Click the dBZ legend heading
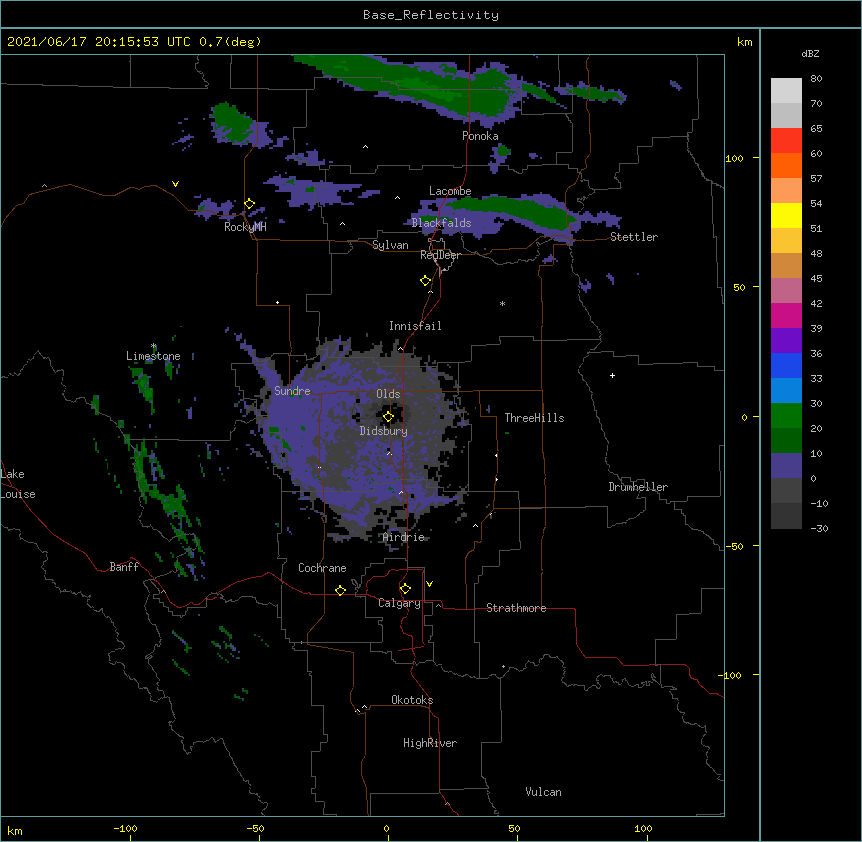 point(810,53)
